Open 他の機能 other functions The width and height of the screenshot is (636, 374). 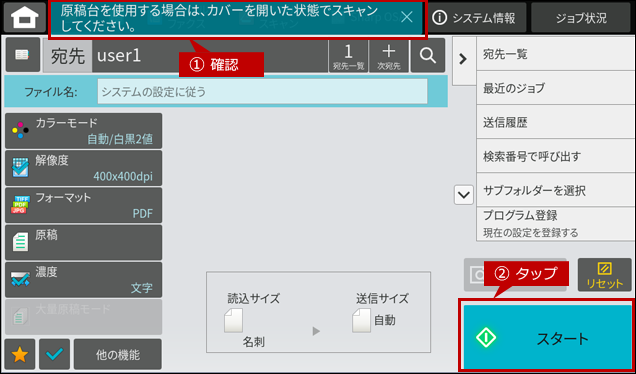click(118, 354)
